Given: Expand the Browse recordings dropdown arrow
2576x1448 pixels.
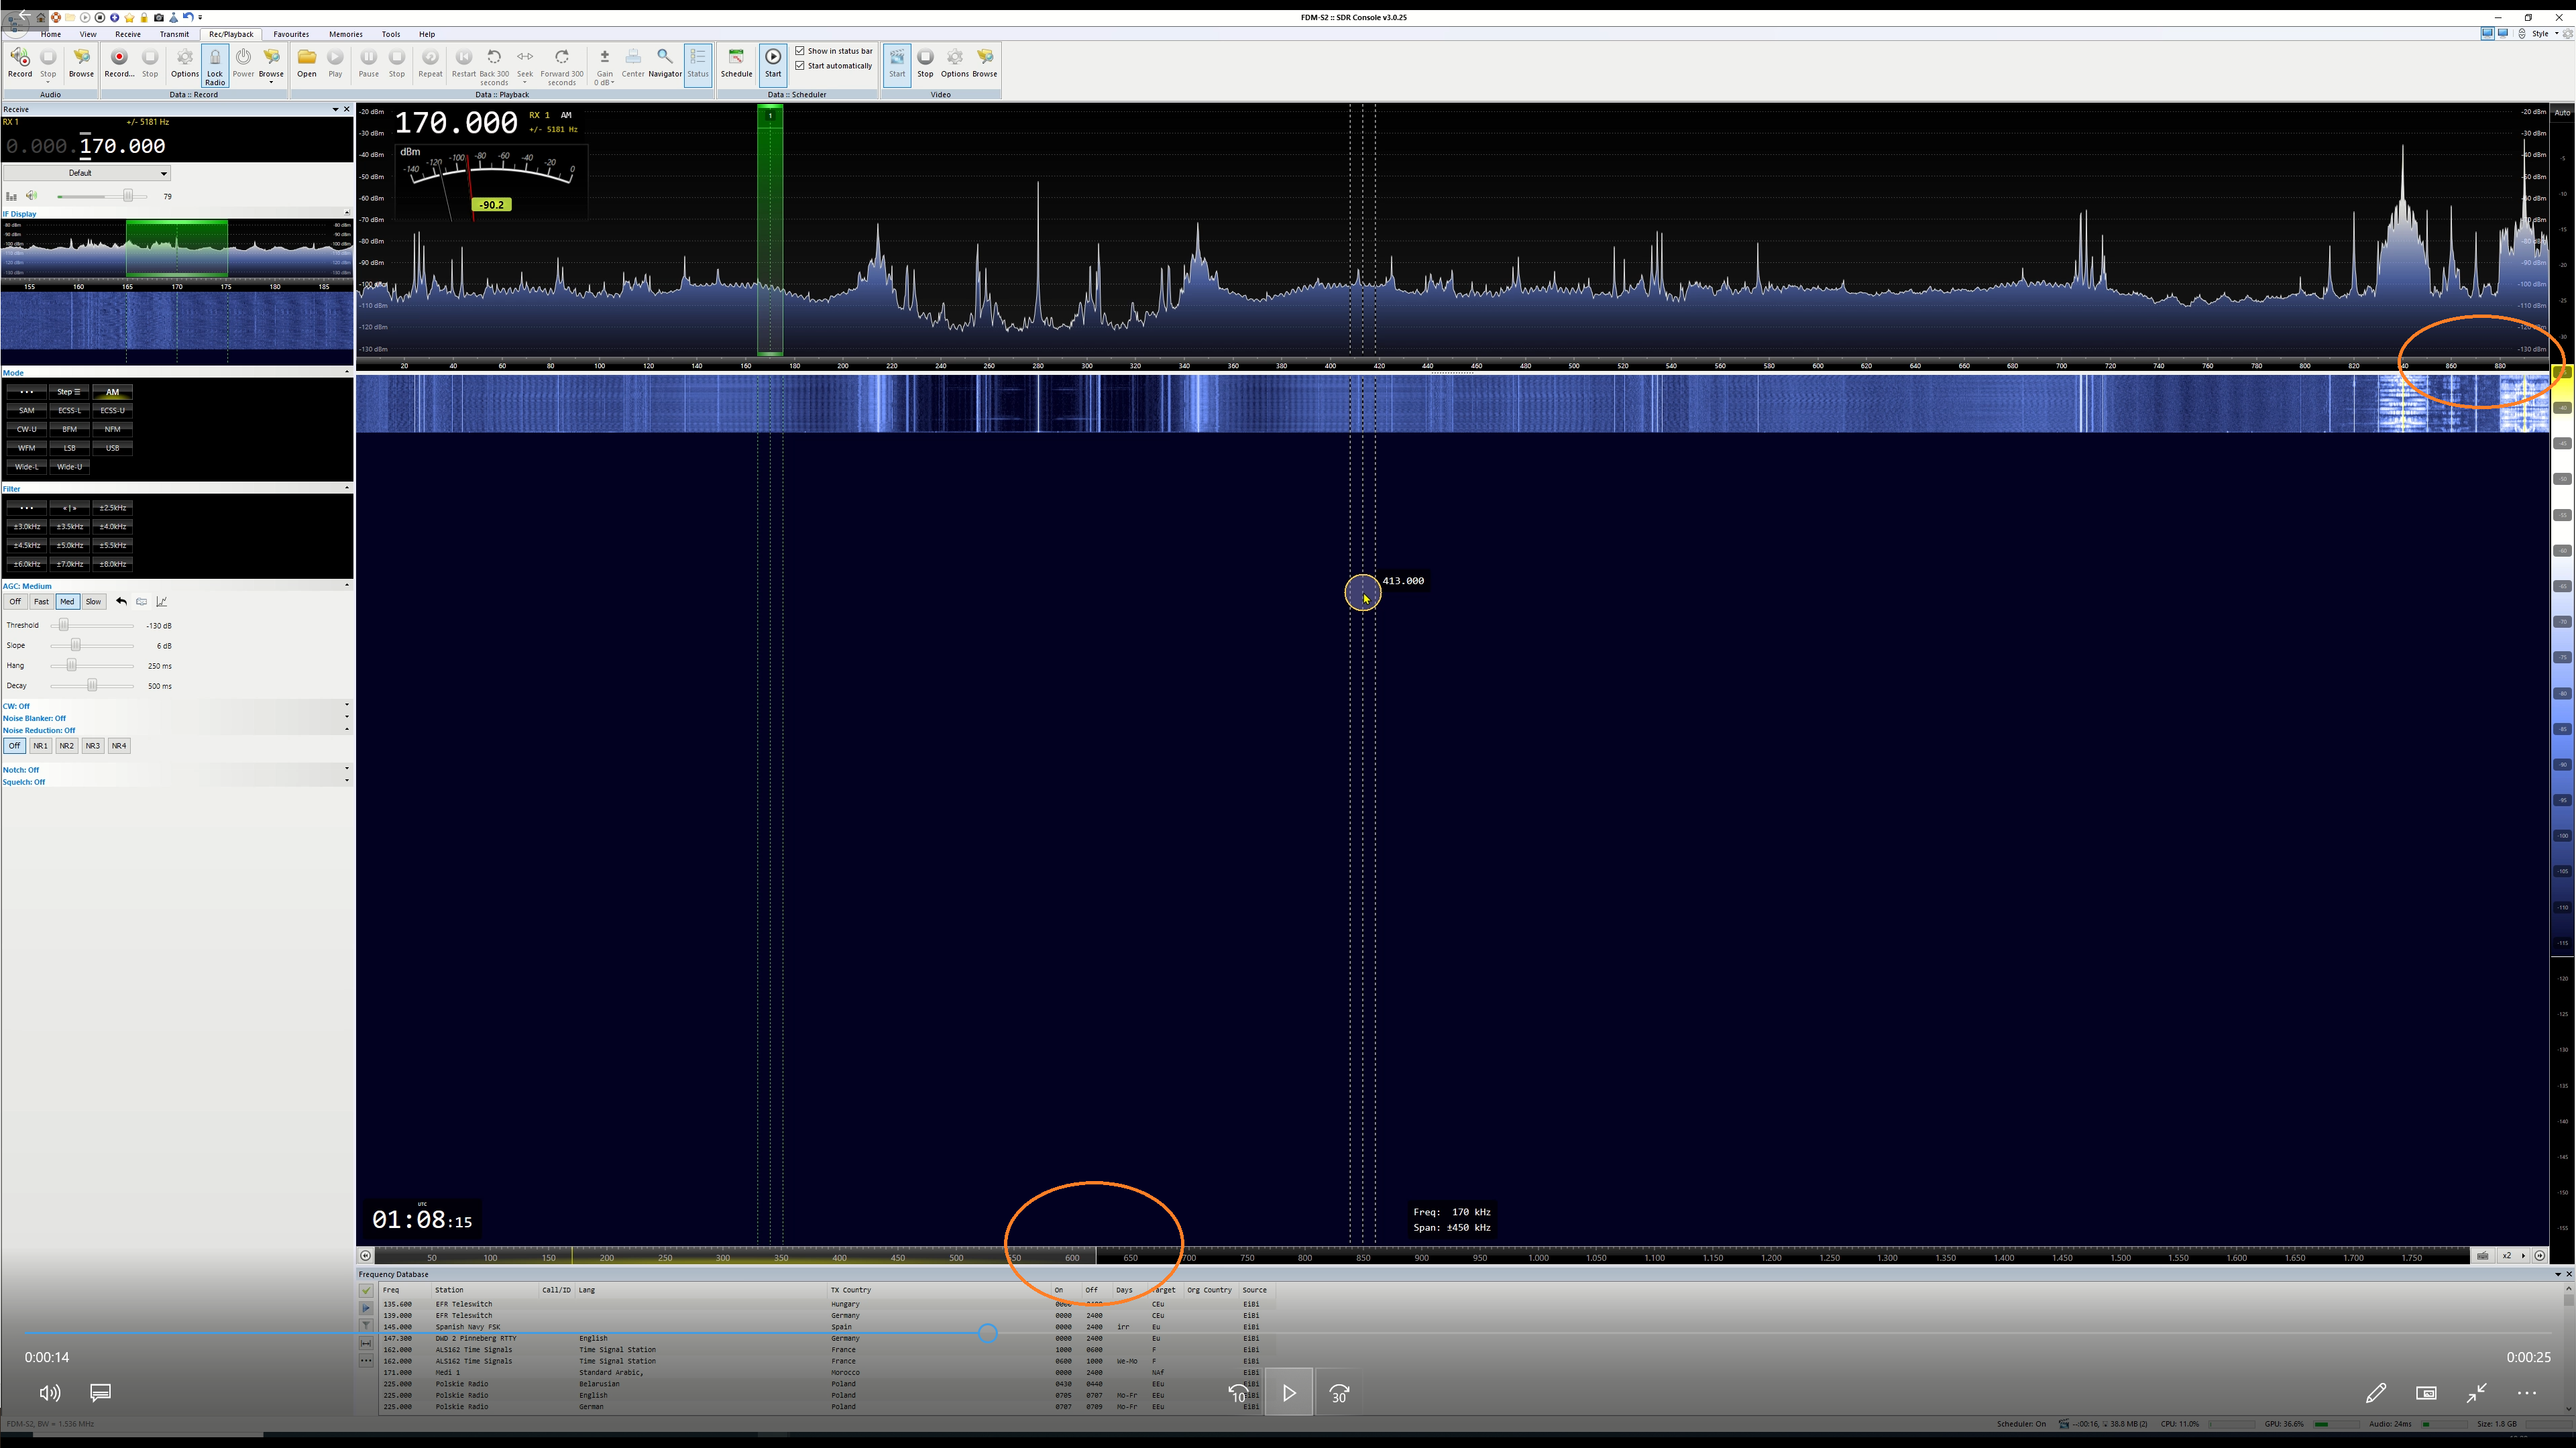Looking at the screenshot, I should pyautogui.click(x=271, y=82).
